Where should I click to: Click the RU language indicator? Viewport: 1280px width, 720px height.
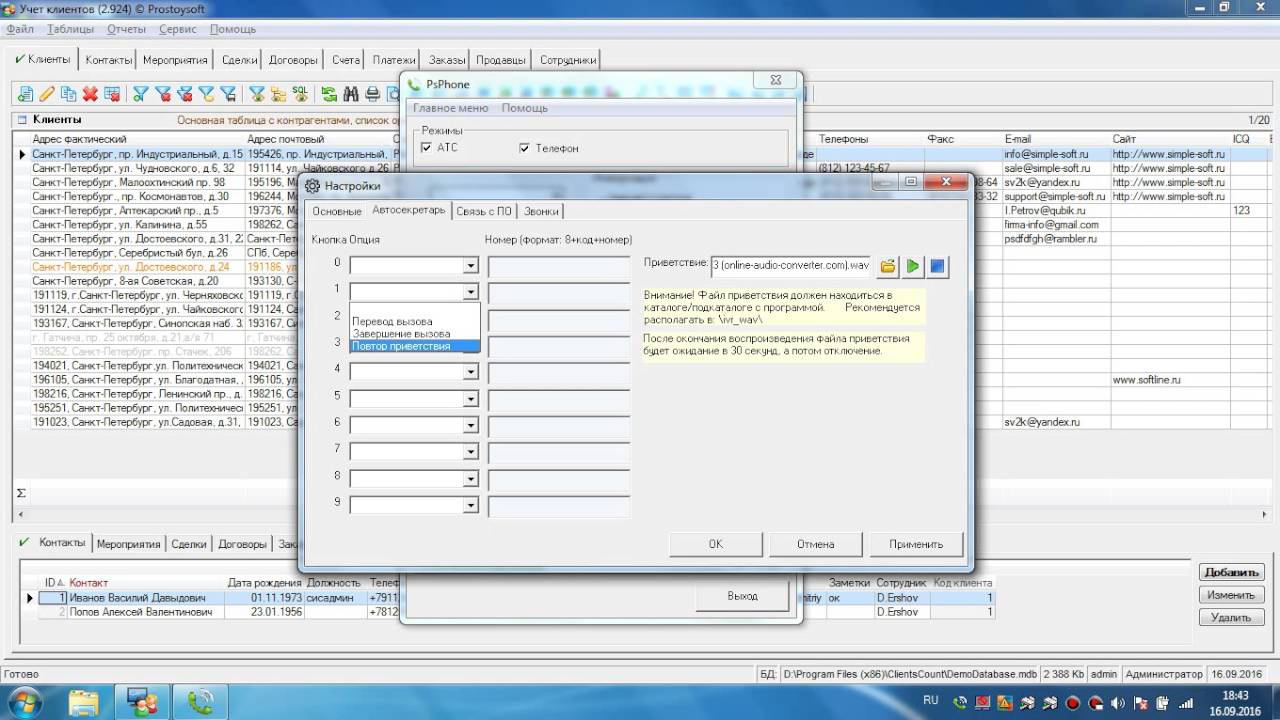[x=931, y=700]
